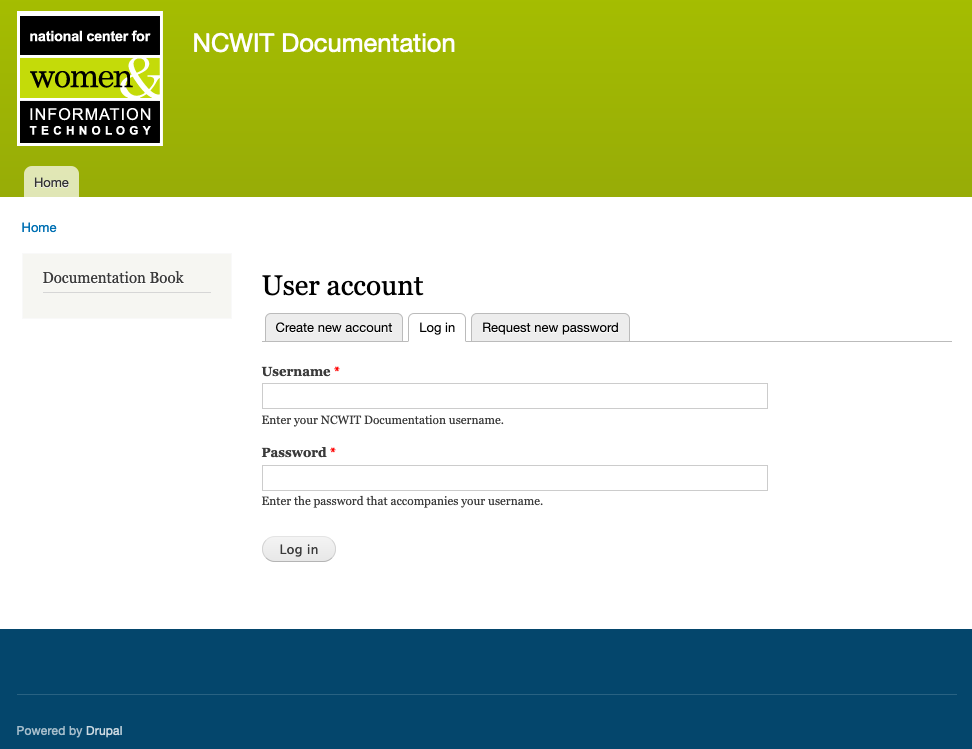The width and height of the screenshot is (972, 749).
Task: Click the red required asterisk beside Username
Action: click(337, 371)
